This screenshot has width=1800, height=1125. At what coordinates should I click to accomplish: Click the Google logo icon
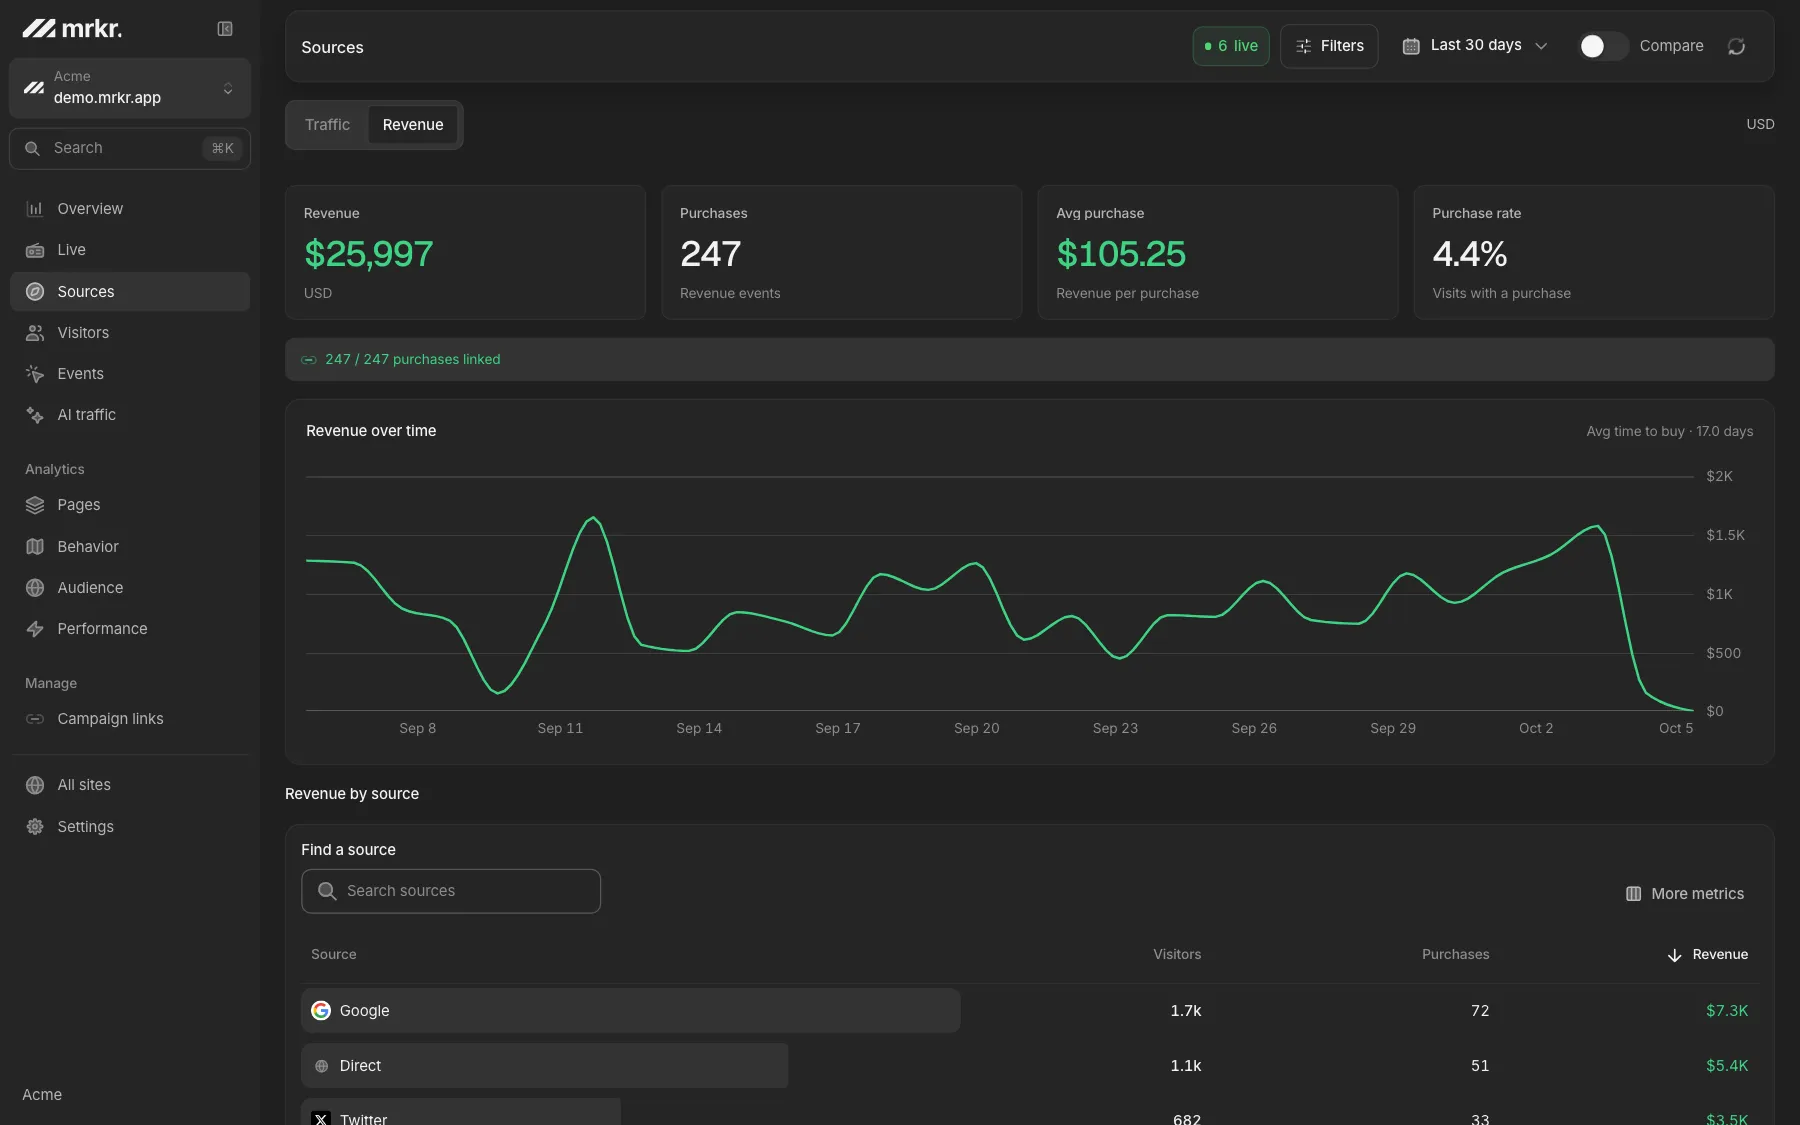click(321, 1011)
